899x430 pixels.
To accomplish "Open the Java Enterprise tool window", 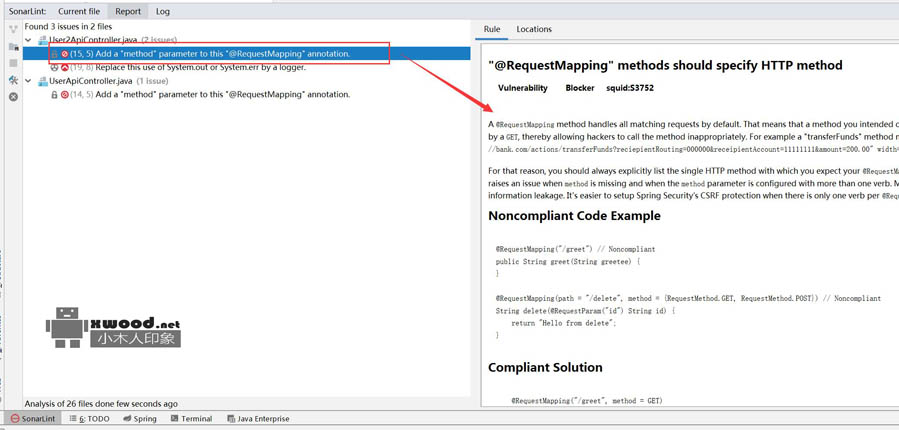I will (x=258, y=419).
